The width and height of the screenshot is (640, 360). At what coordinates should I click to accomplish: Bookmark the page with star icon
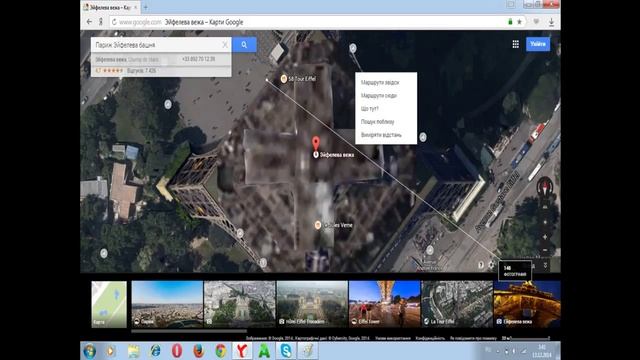(x=520, y=22)
